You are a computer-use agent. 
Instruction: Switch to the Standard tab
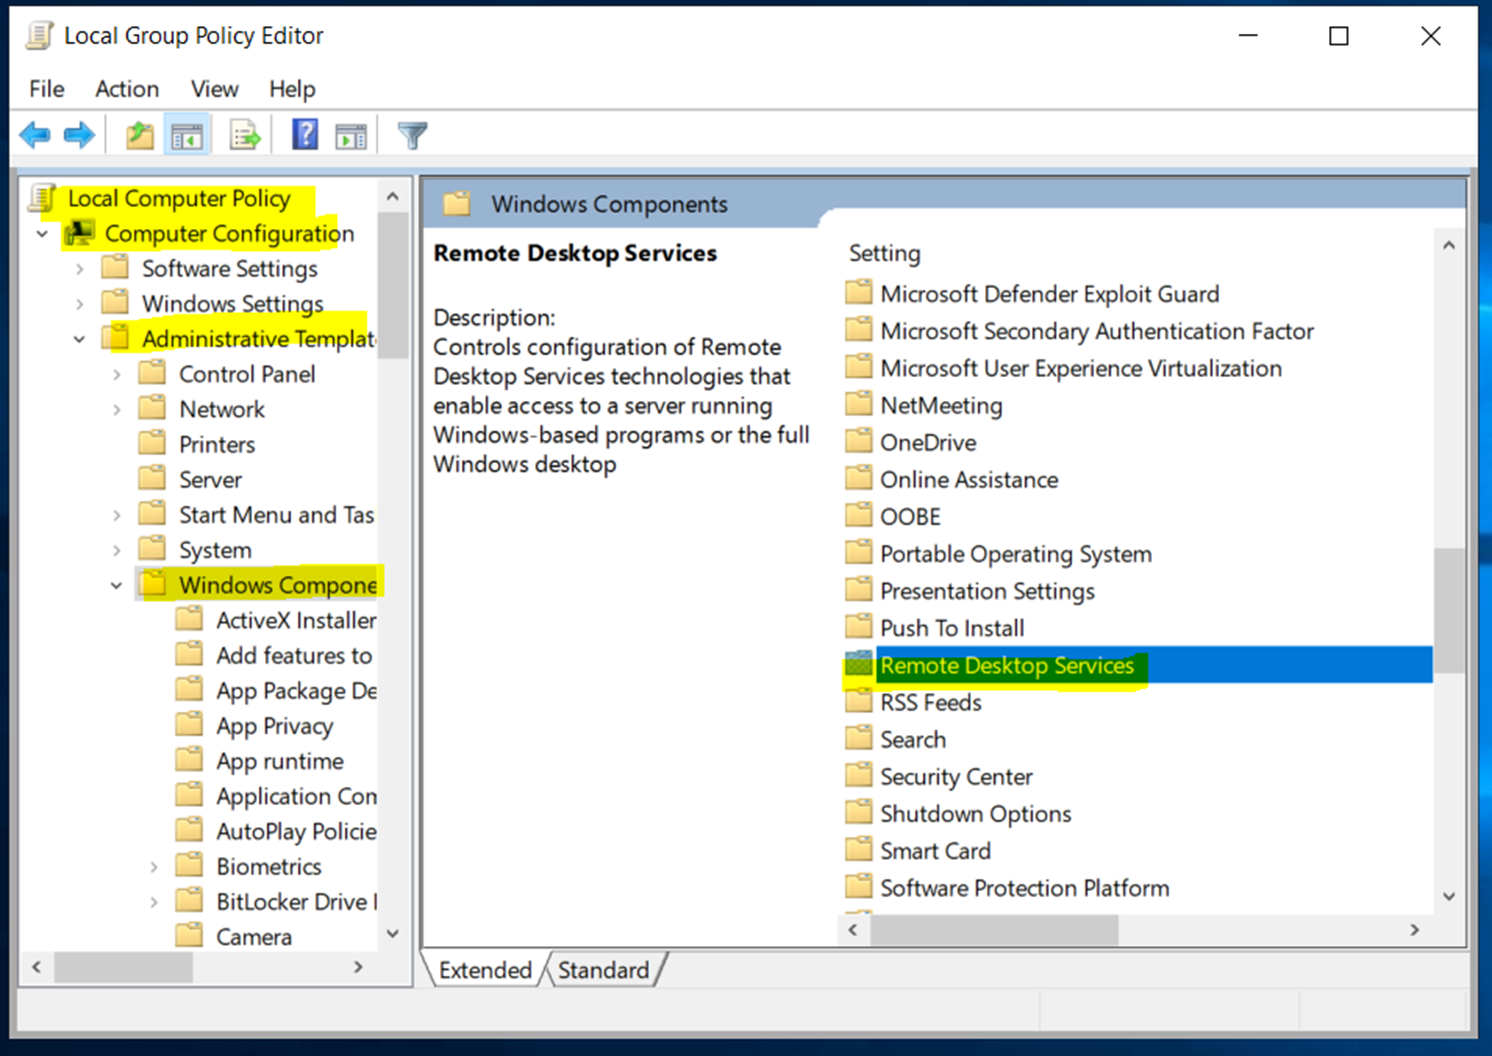click(603, 970)
